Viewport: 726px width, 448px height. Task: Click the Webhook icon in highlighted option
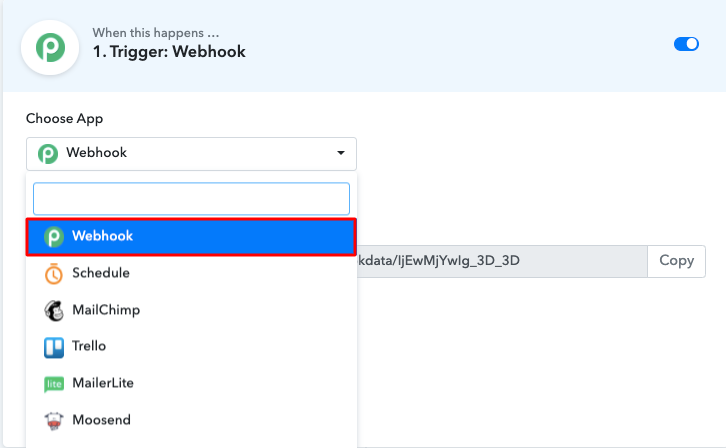click(x=54, y=237)
